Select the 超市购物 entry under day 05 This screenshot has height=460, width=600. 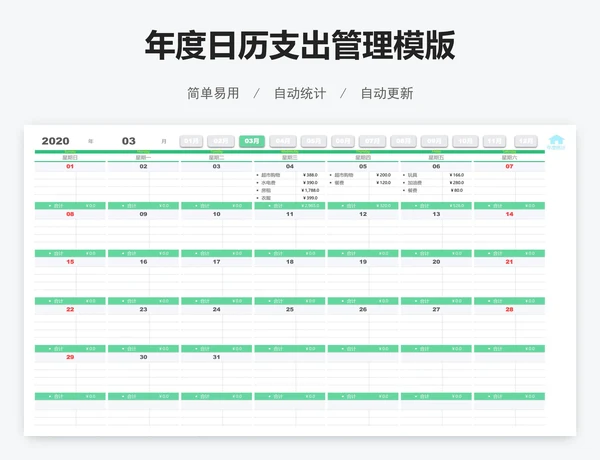click(344, 175)
